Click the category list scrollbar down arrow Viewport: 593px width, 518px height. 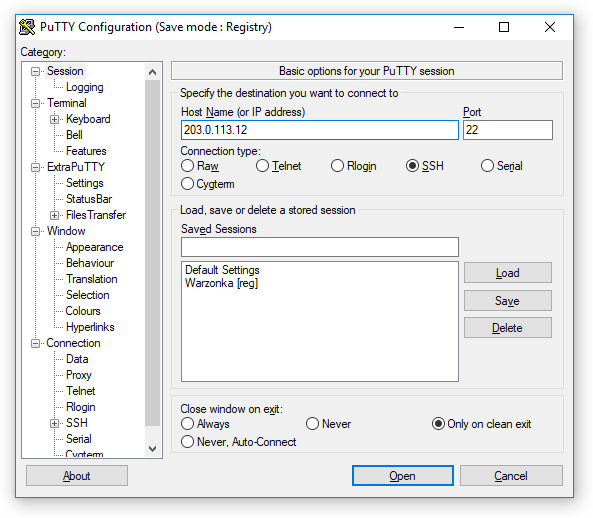pos(152,449)
